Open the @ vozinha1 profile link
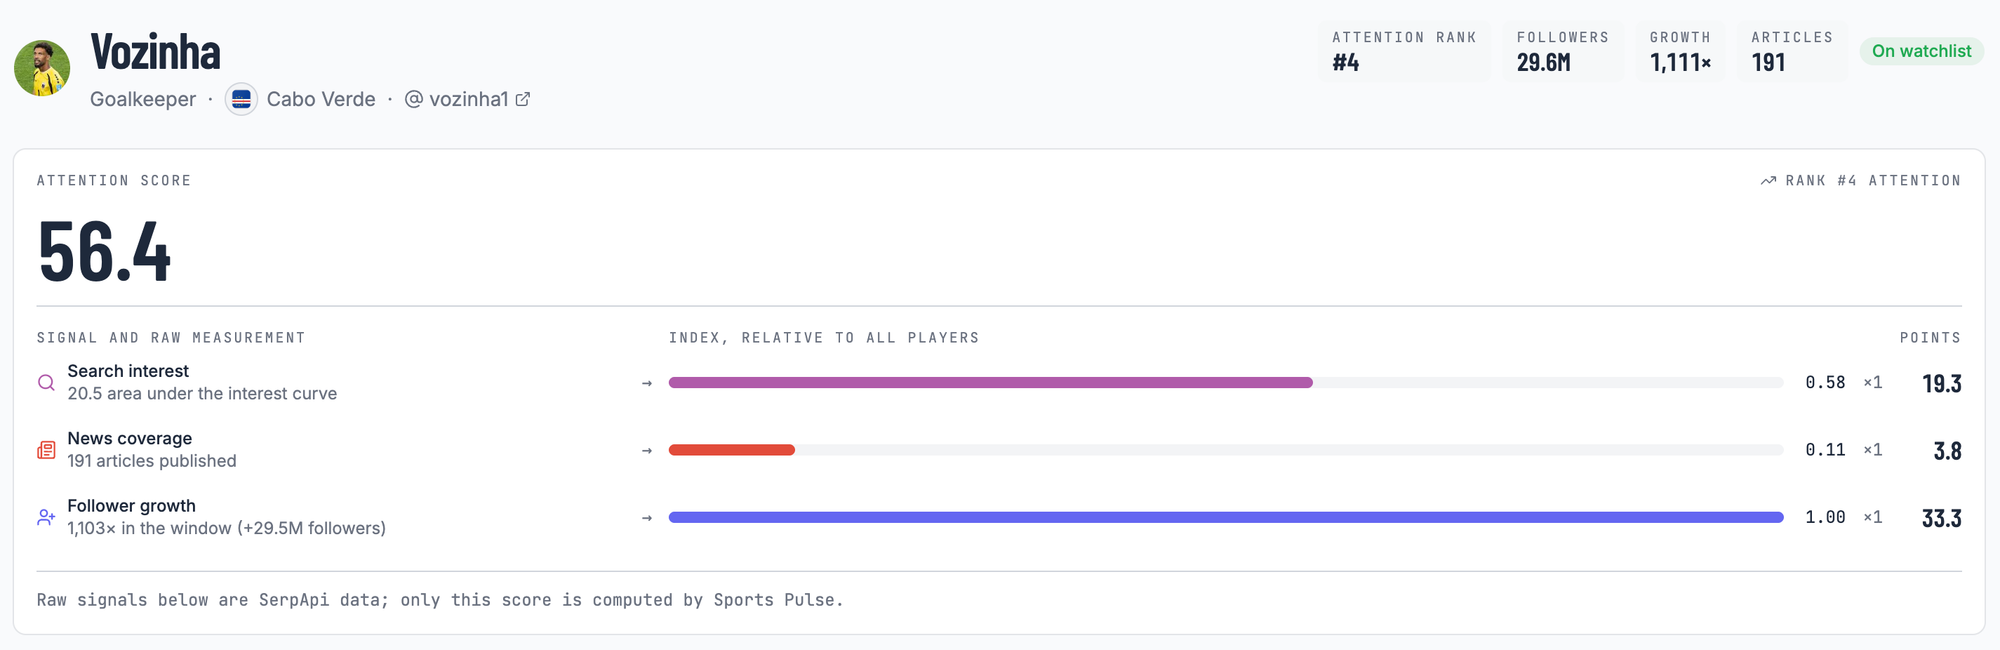This screenshot has height=650, width=2000. tap(467, 99)
